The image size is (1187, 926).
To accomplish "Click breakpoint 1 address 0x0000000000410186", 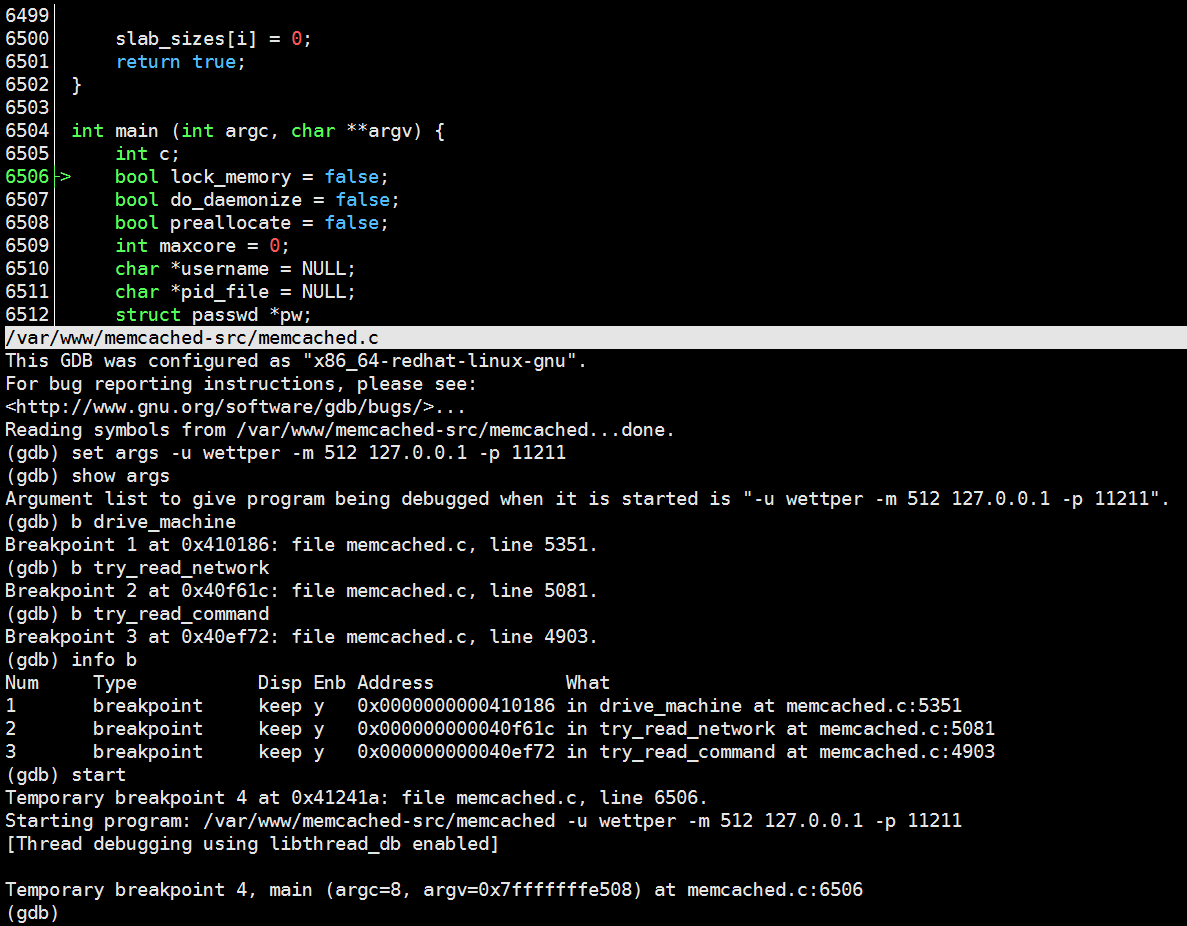I will [456, 706].
